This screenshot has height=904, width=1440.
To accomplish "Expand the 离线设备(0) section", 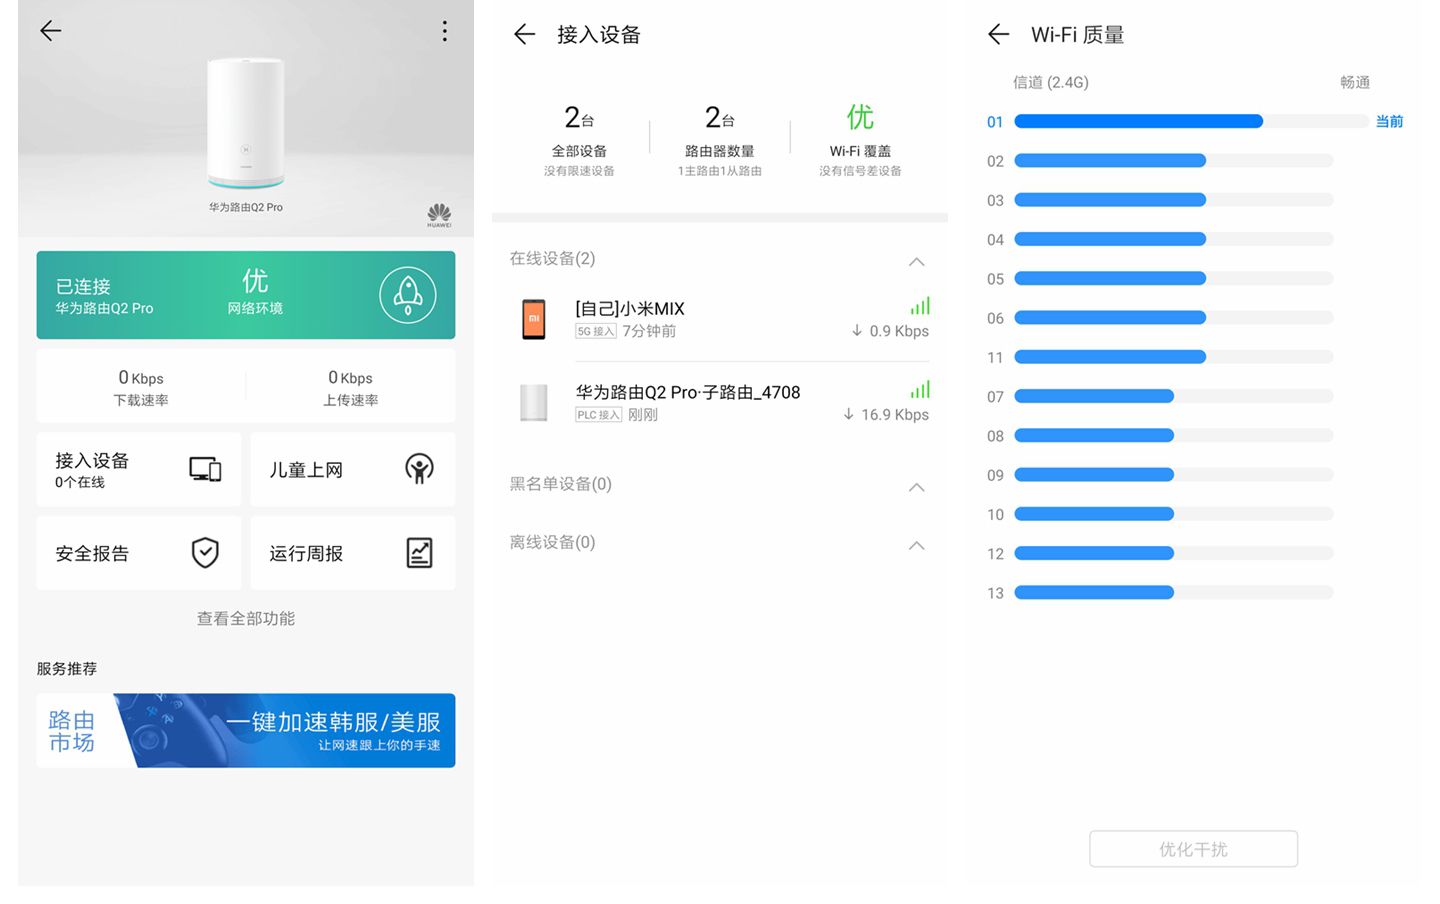I will tap(916, 545).
